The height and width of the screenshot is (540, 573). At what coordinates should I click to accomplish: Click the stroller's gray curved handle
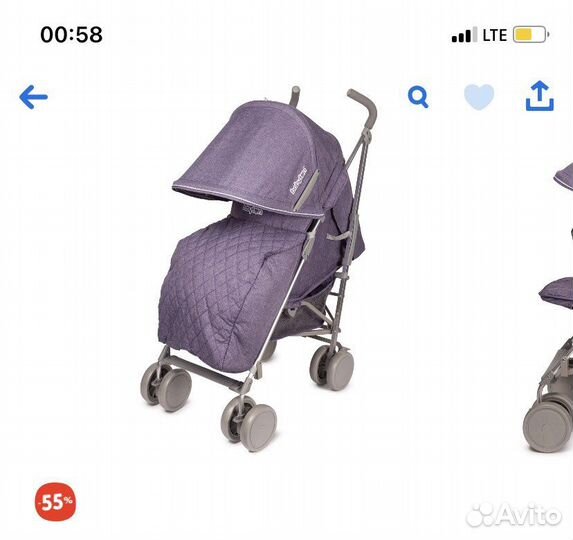tap(363, 109)
